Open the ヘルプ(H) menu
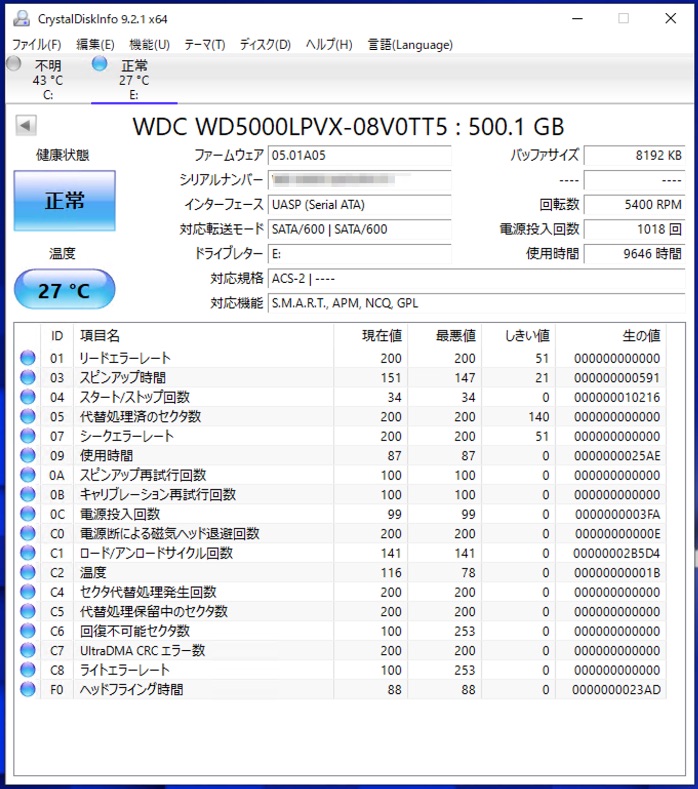This screenshot has width=698, height=789. (329, 45)
